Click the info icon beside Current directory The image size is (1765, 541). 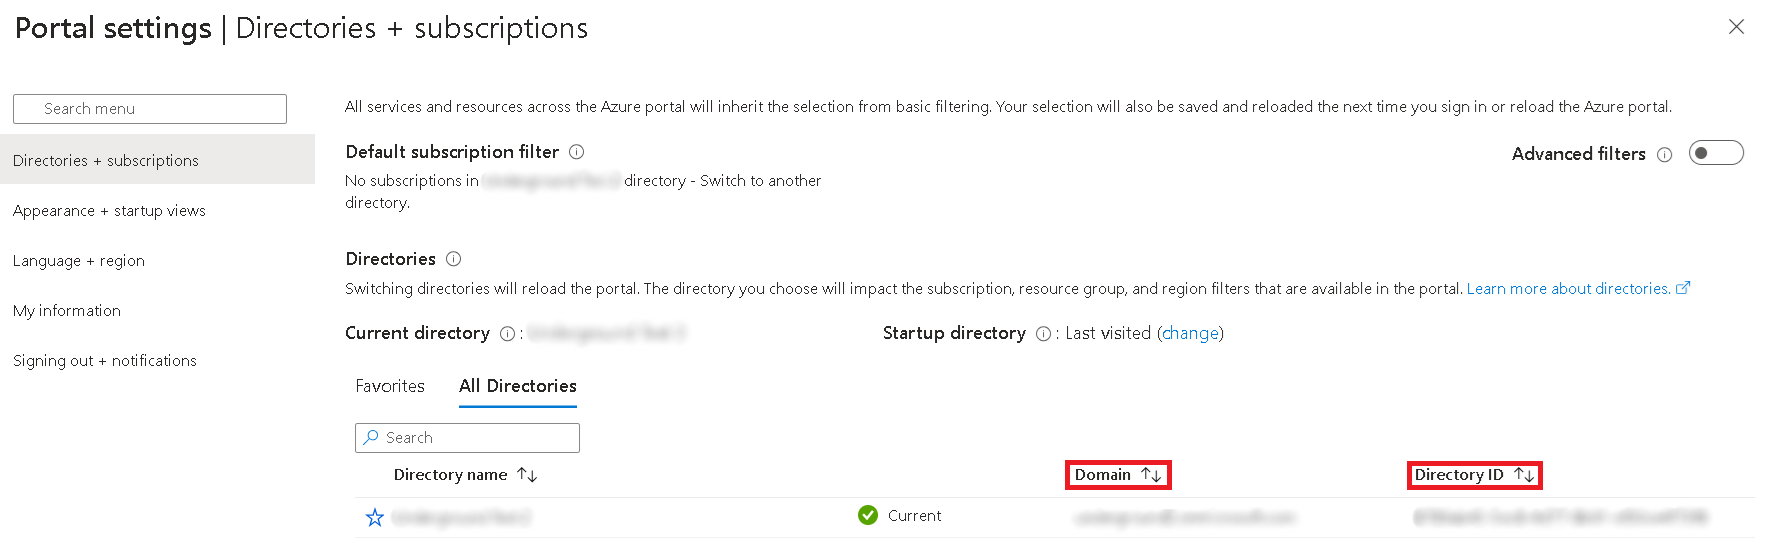(507, 334)
